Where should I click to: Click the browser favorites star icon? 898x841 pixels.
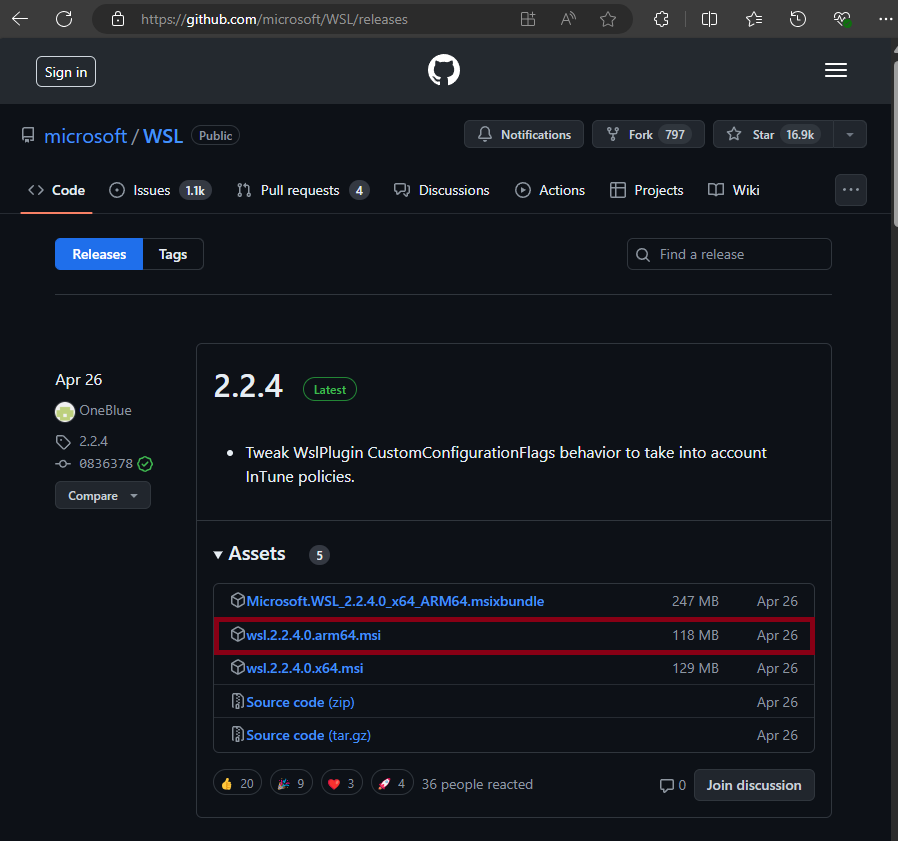(608, 18)
